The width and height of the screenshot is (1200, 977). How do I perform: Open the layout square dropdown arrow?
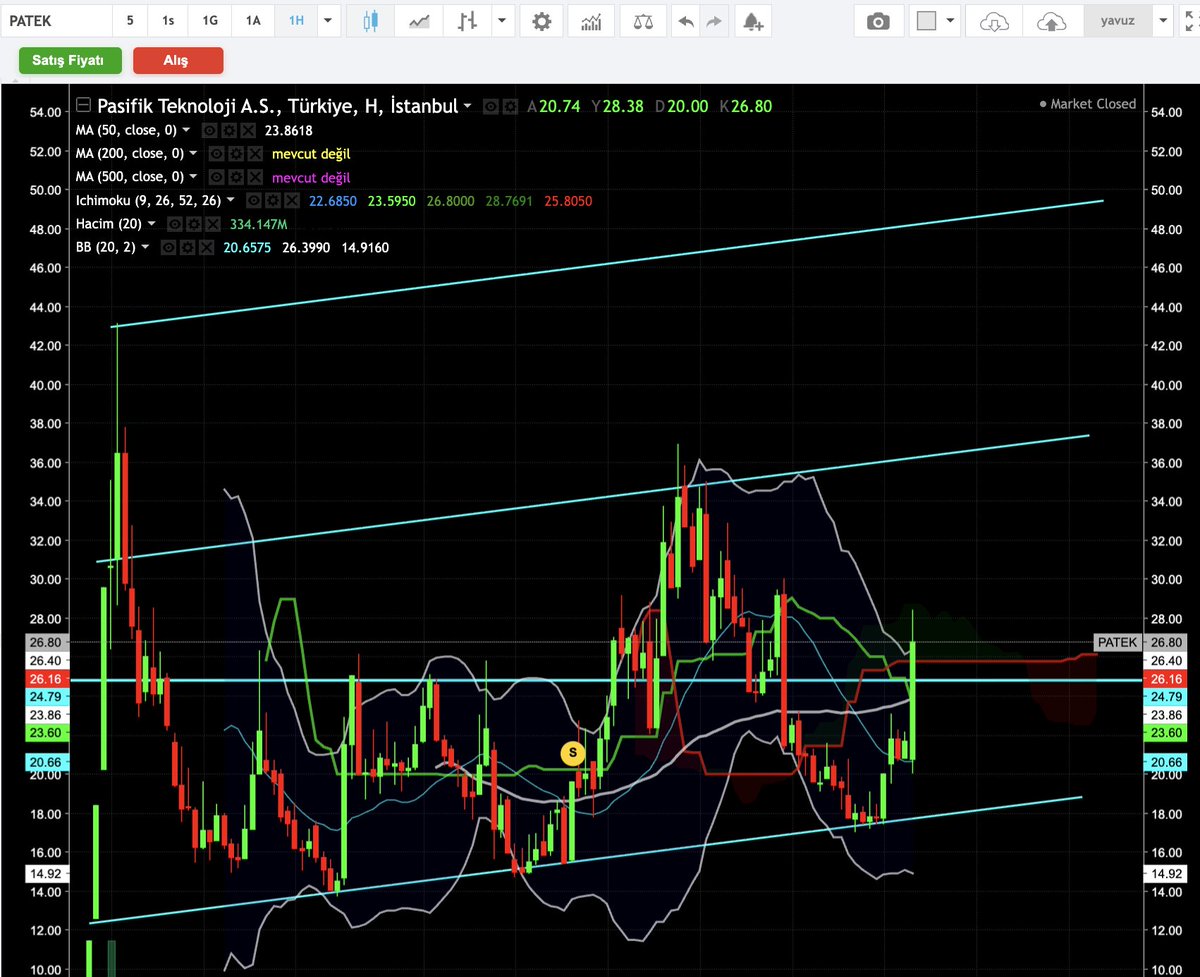(949, 21)
